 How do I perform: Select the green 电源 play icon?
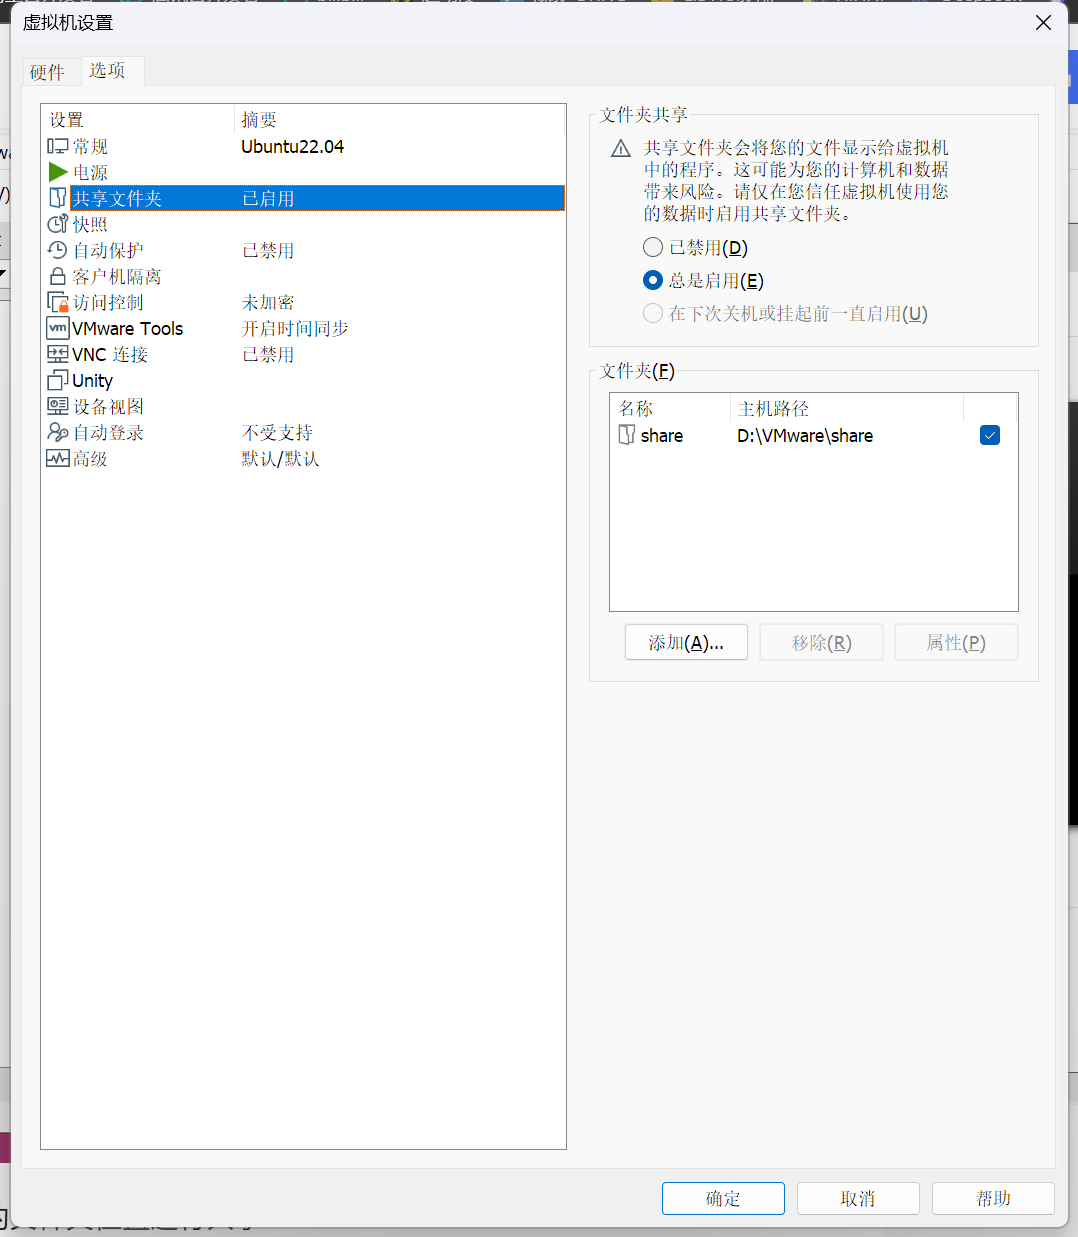[58, 173]
